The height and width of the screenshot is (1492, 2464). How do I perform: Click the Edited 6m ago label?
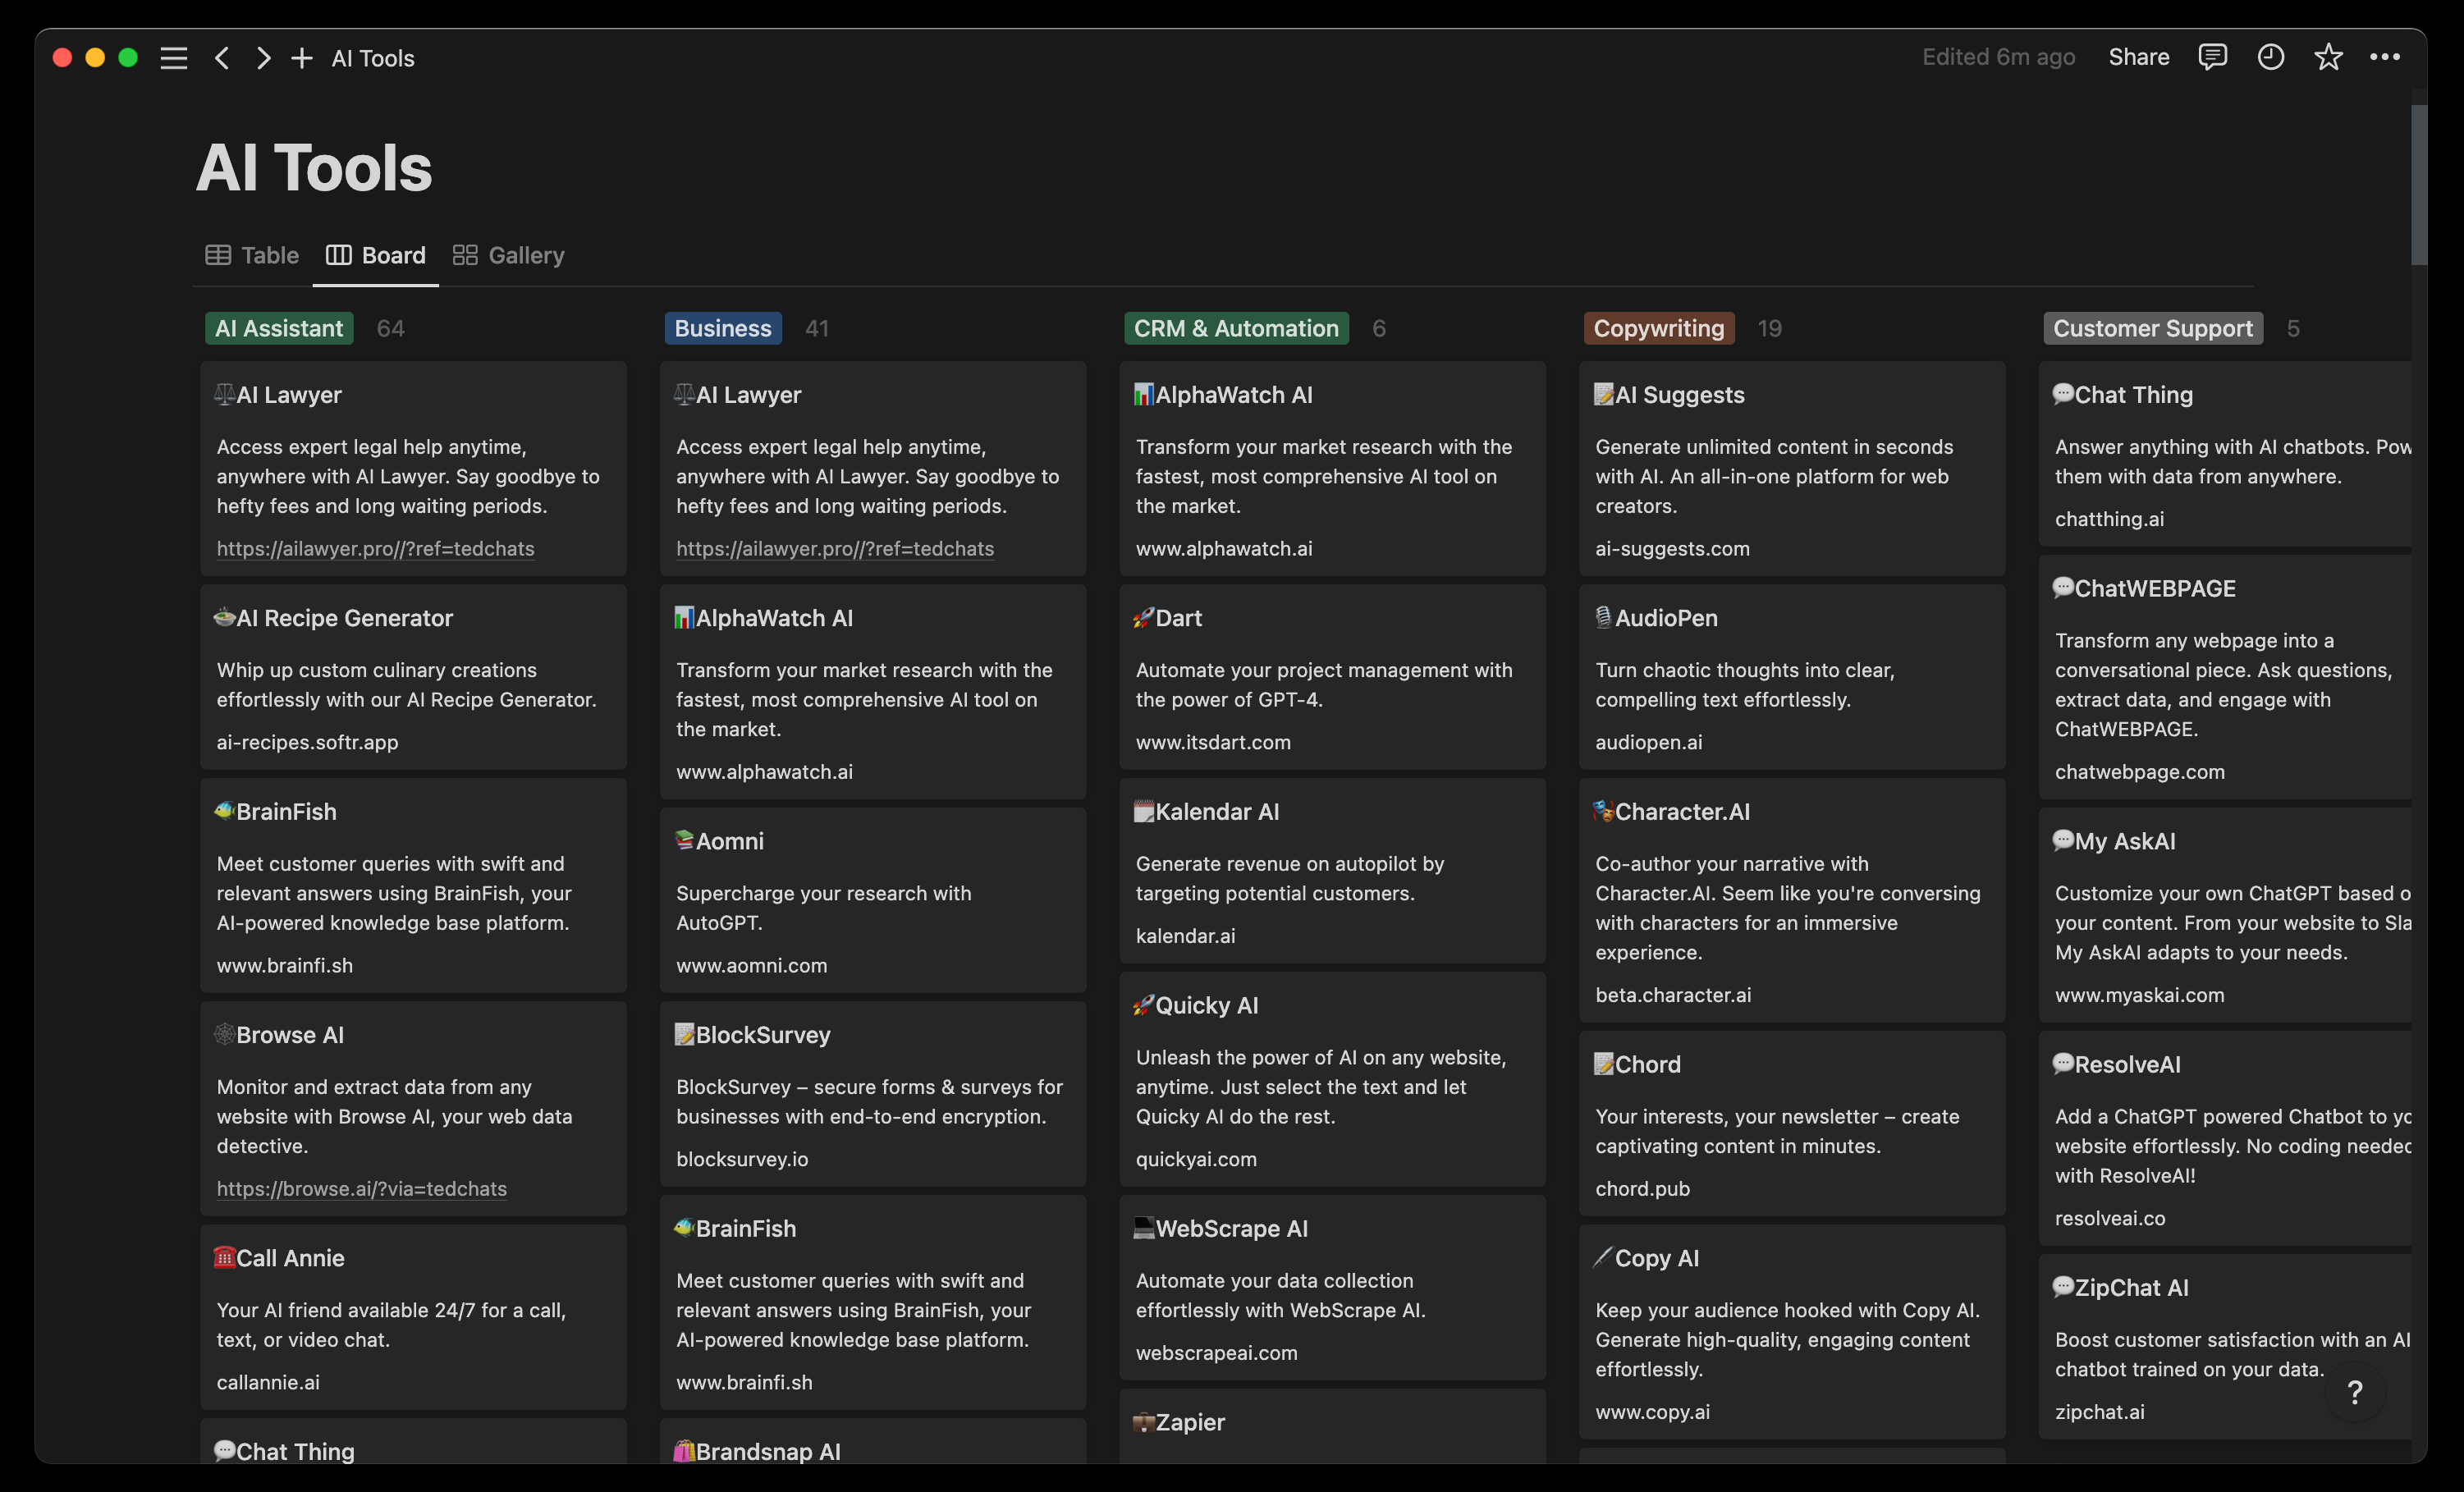click(x=1998, y=57)
